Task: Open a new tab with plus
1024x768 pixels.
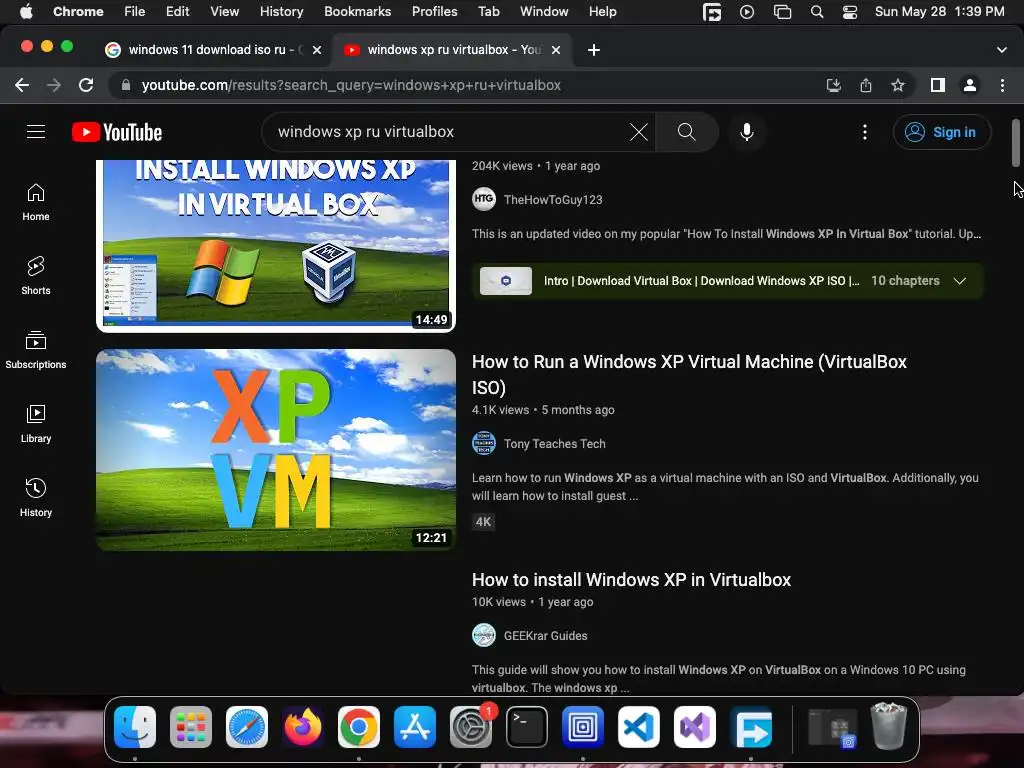Action: [x=594, y=50]
